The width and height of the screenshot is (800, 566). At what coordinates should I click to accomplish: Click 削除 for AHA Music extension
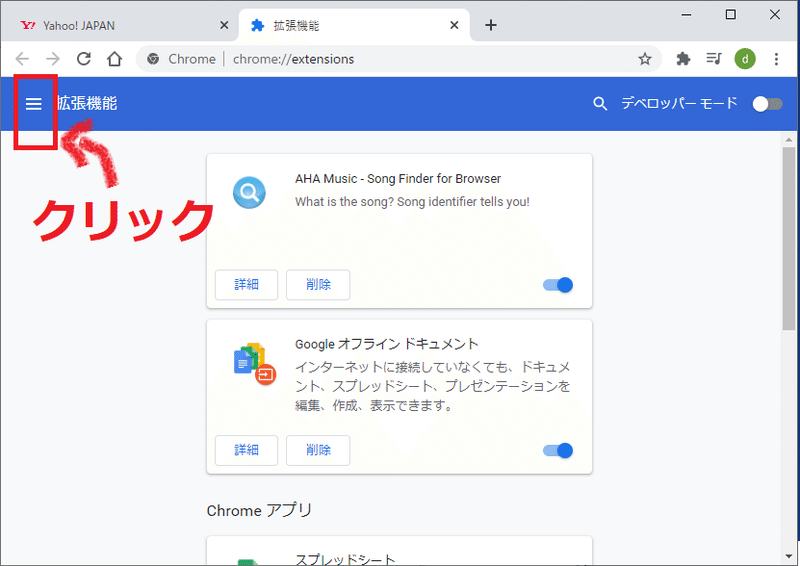click(318, 285)
